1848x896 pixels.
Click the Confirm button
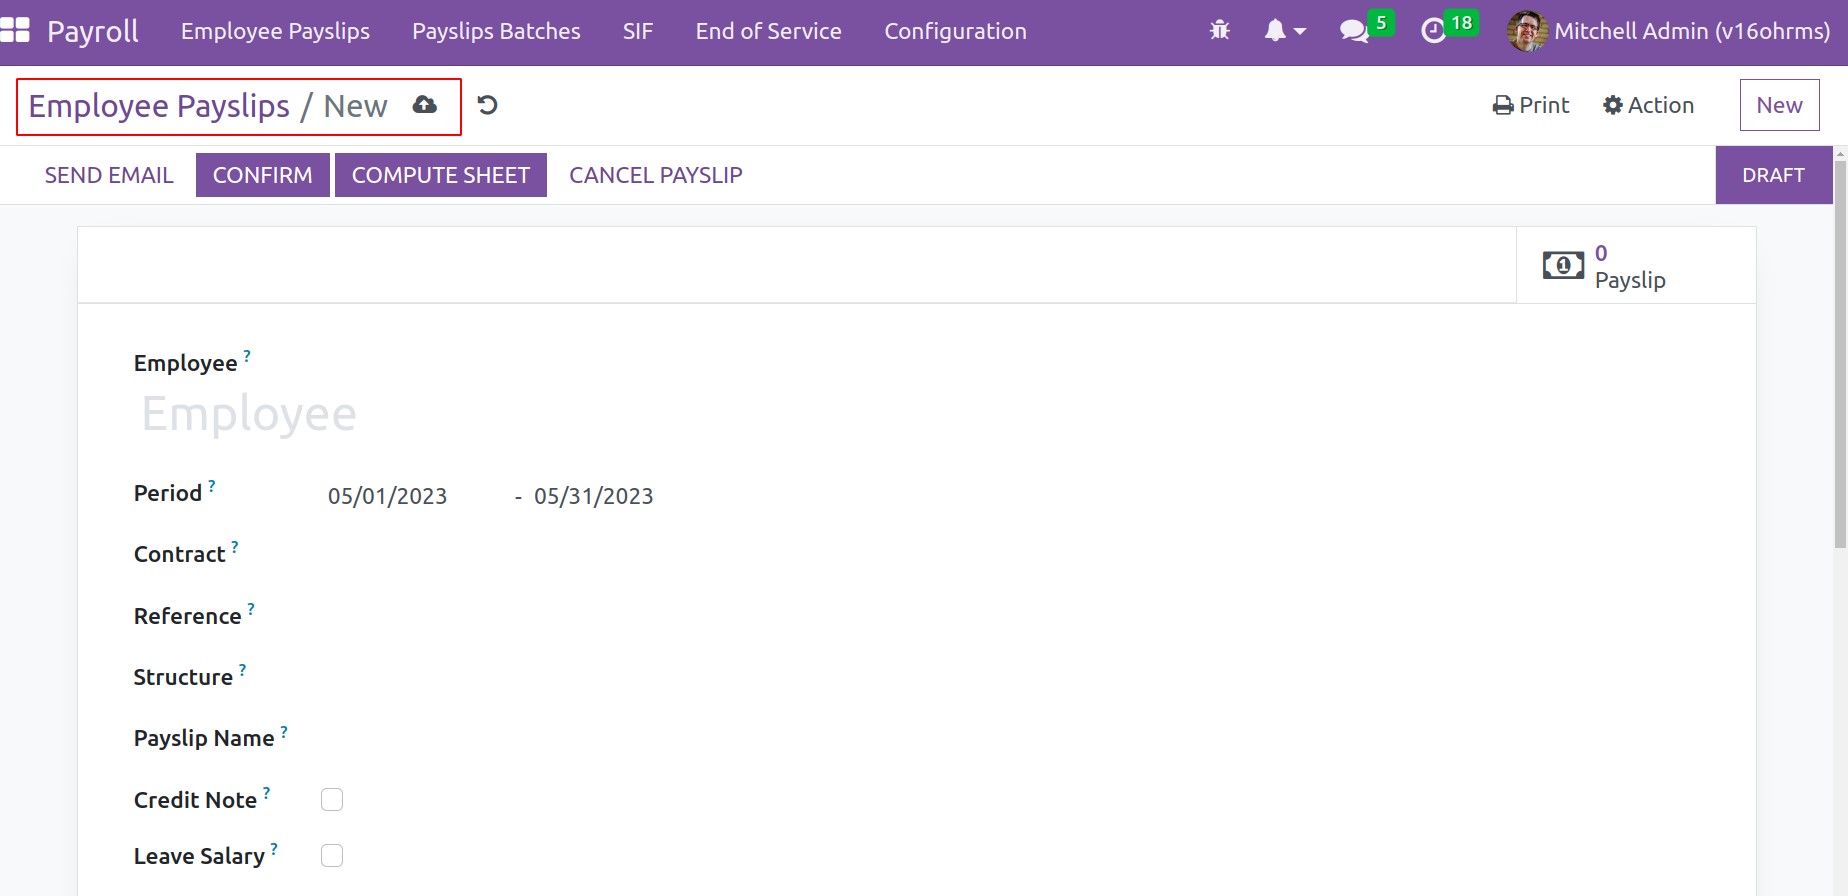tap(262, 175)
